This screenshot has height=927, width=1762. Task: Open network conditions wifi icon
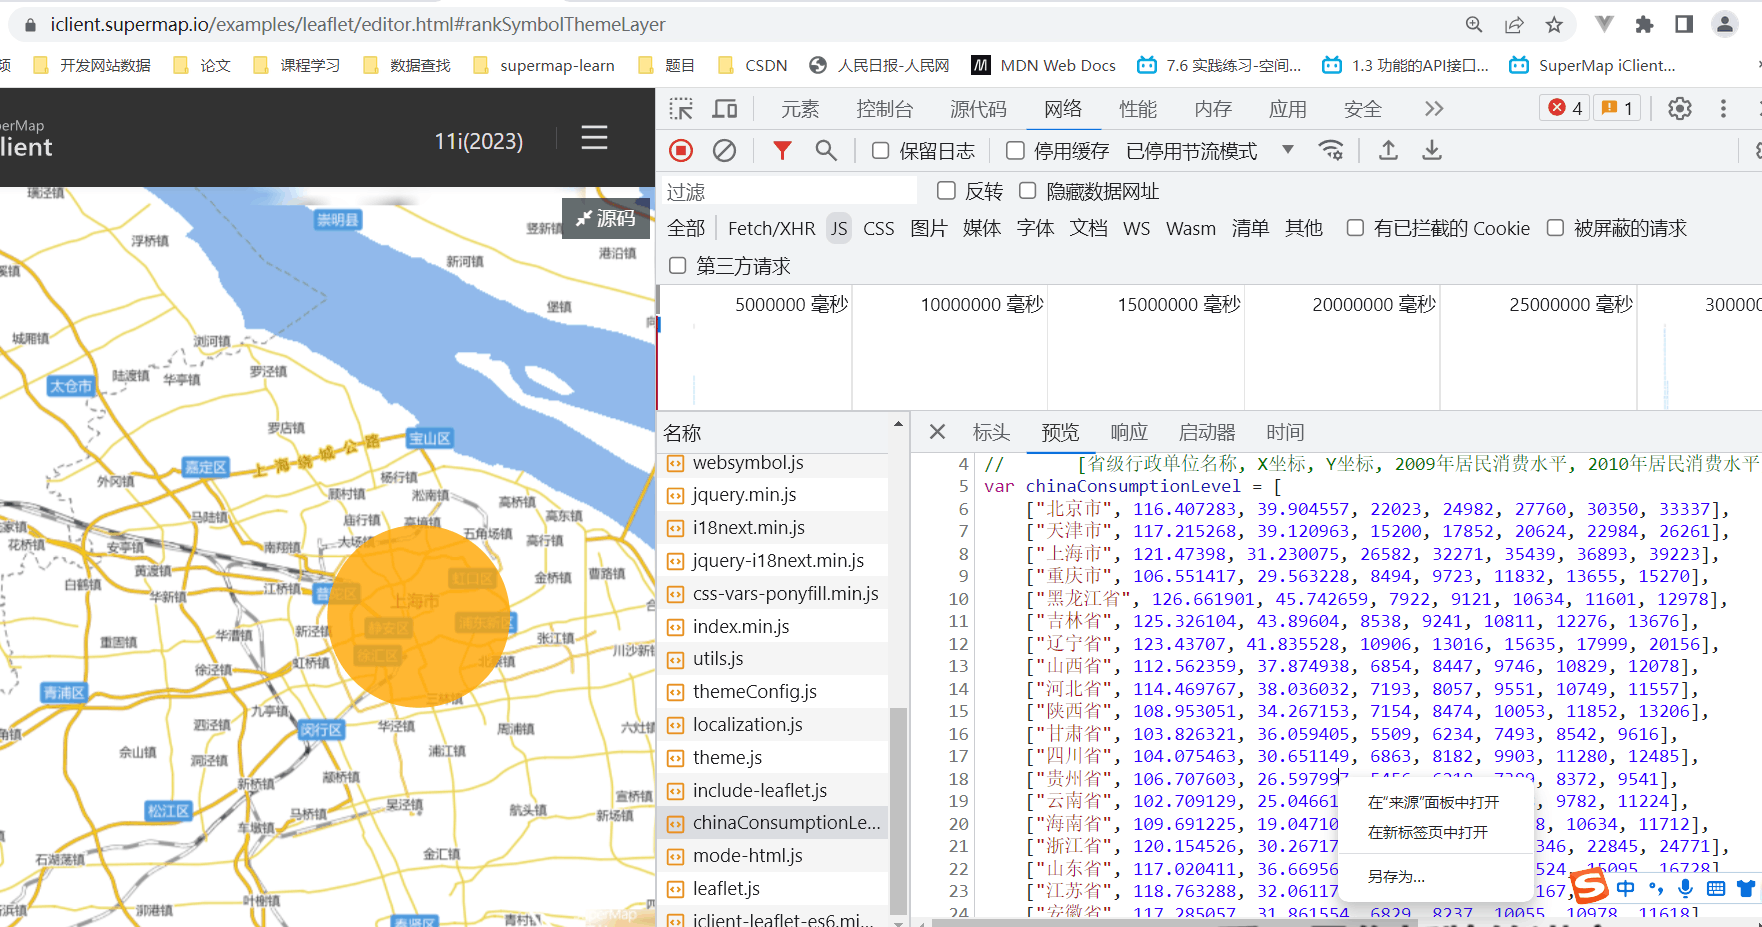(1331, 150)
